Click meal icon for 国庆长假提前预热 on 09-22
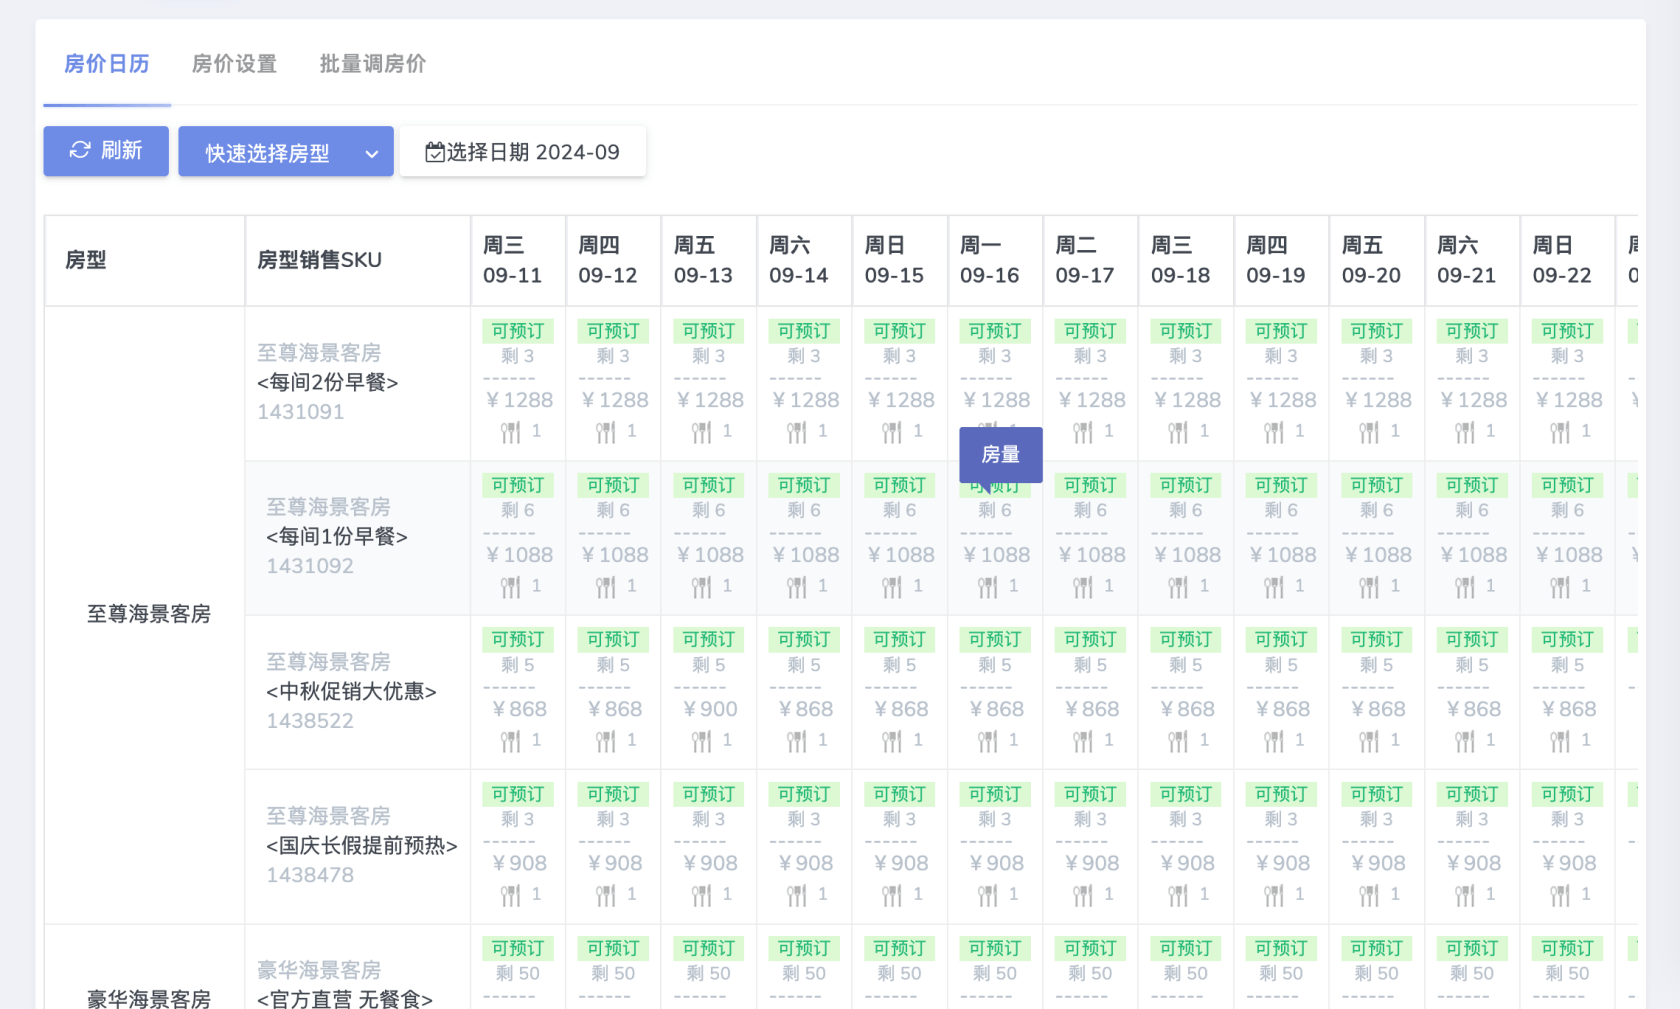This screenshot has height=1009, width=1680. coord(1561,896)
